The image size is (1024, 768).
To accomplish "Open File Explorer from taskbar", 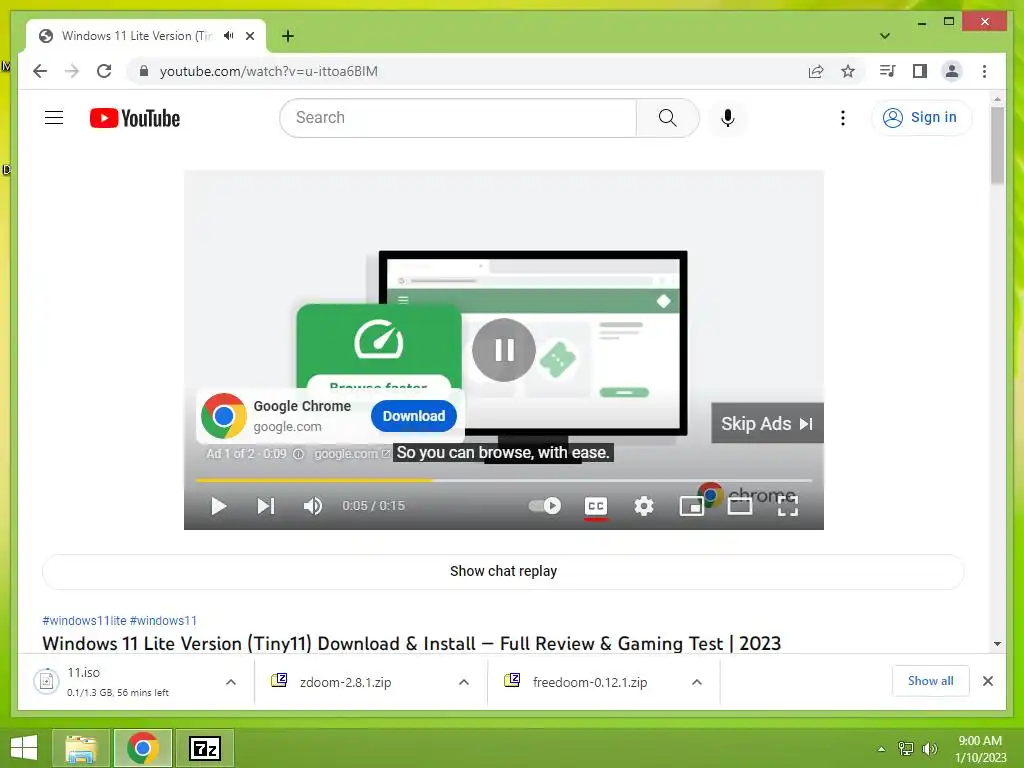I will click(x=80, y=748).
